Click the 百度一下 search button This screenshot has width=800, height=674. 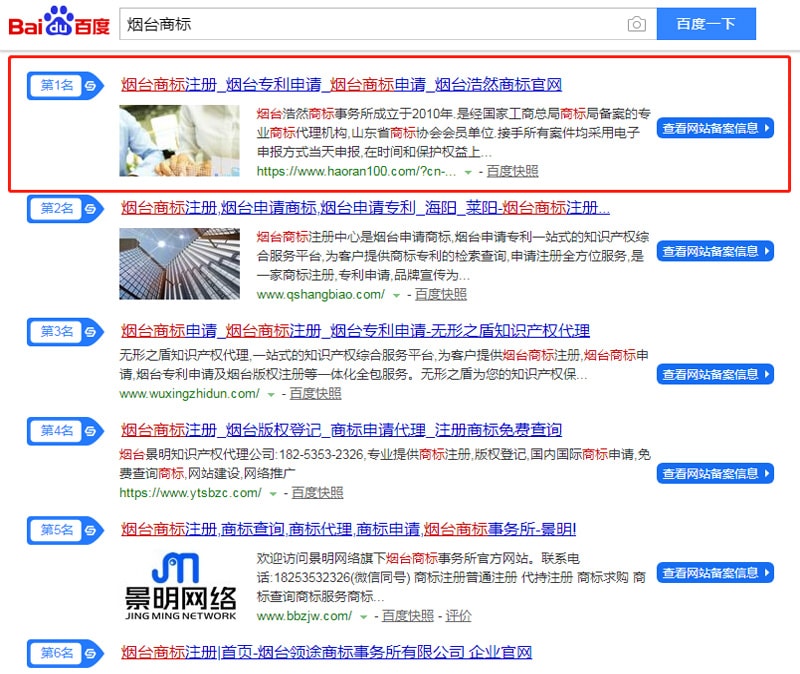pyautogui.click(x=706, y=23)
